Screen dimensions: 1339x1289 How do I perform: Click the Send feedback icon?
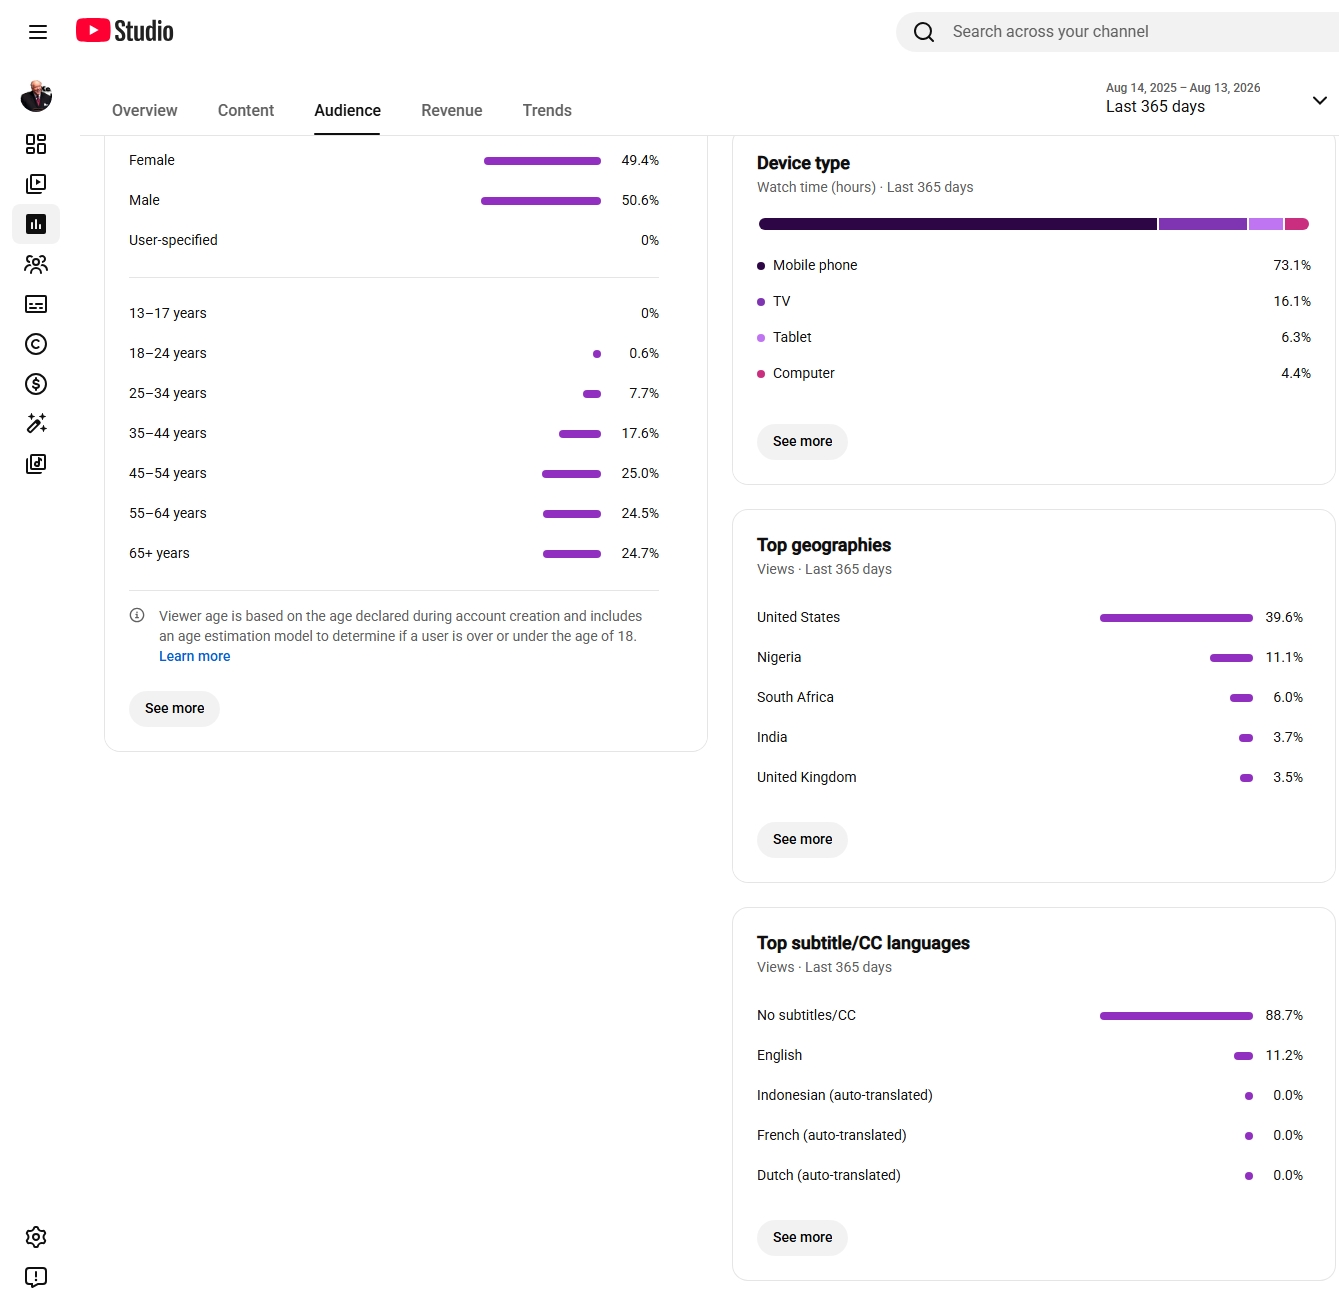coord(36,1277)
